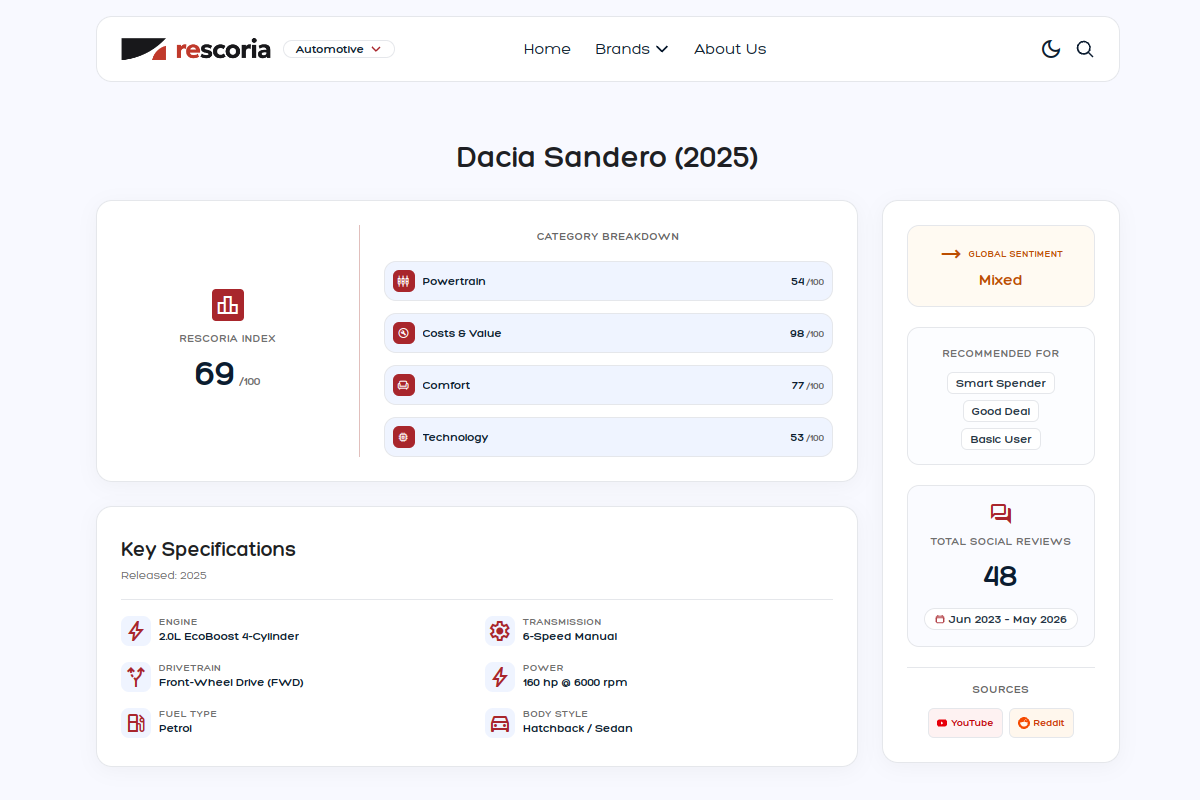
Task: Select the Costs & Value row
Action: coord(608,333)
